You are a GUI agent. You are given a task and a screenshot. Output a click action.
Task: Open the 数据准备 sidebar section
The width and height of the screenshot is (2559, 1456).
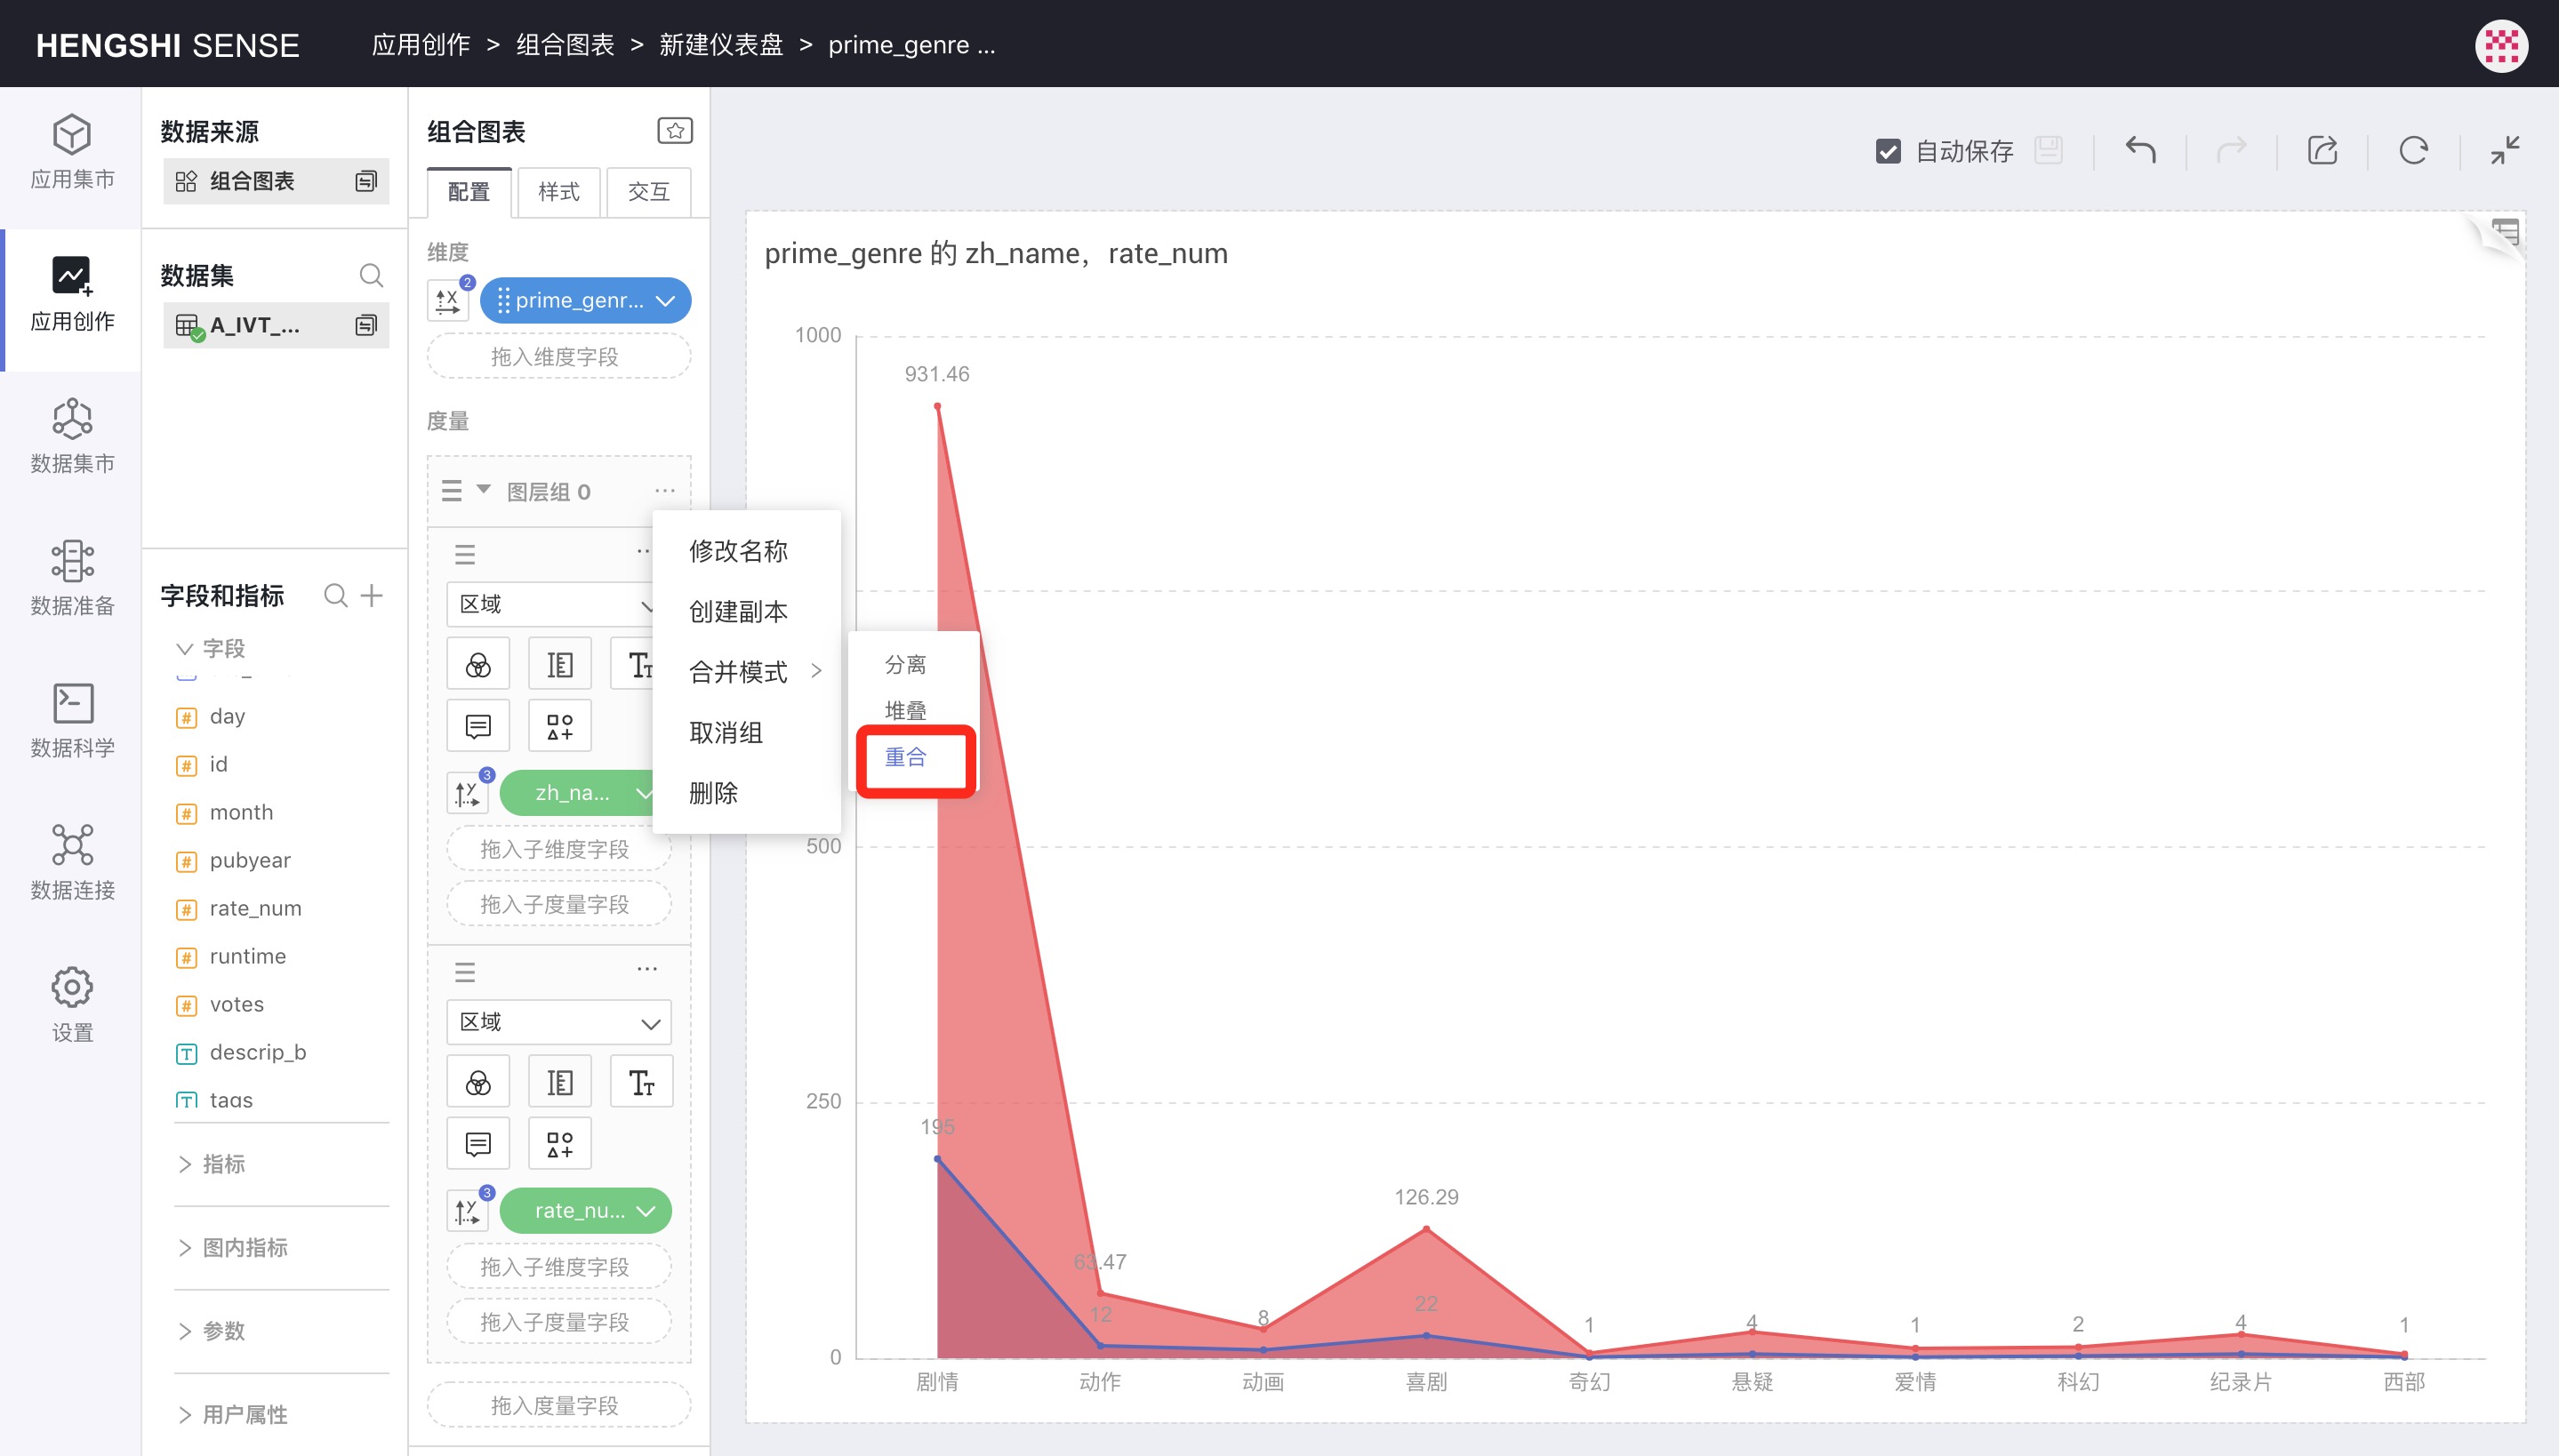72,579
